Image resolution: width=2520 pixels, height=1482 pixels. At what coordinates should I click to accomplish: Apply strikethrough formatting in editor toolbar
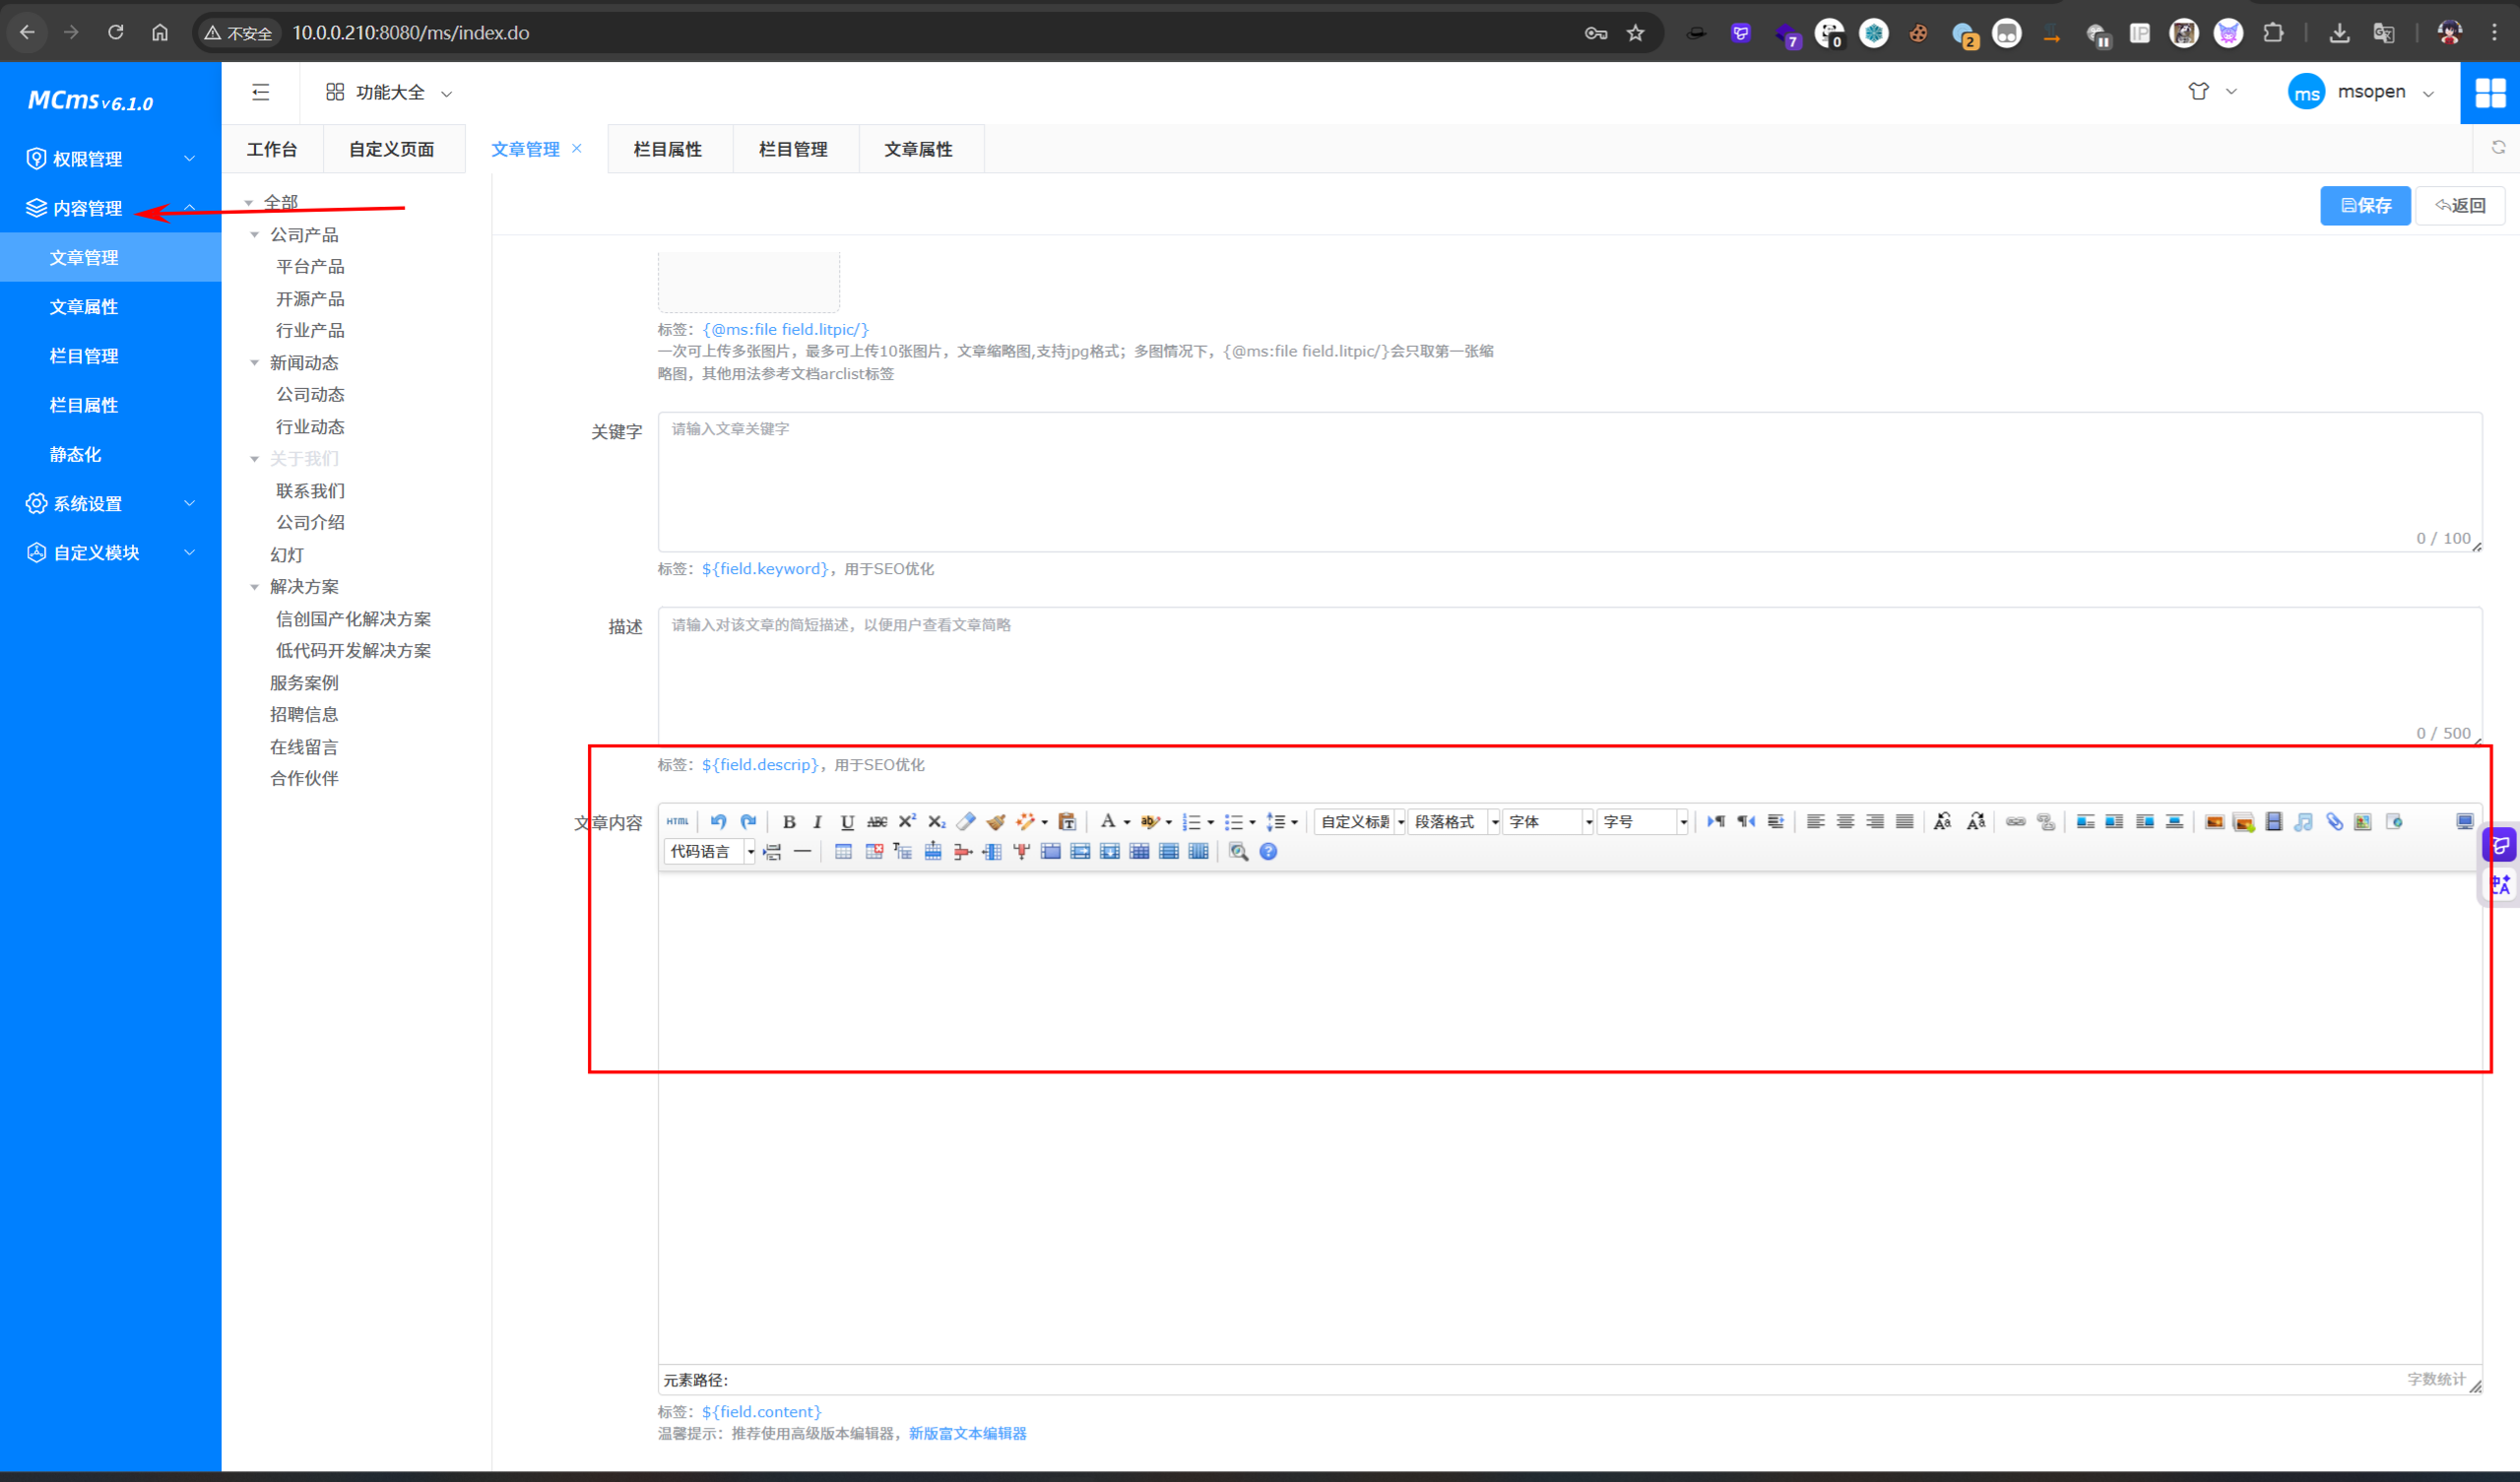click(x=876, y=821)
